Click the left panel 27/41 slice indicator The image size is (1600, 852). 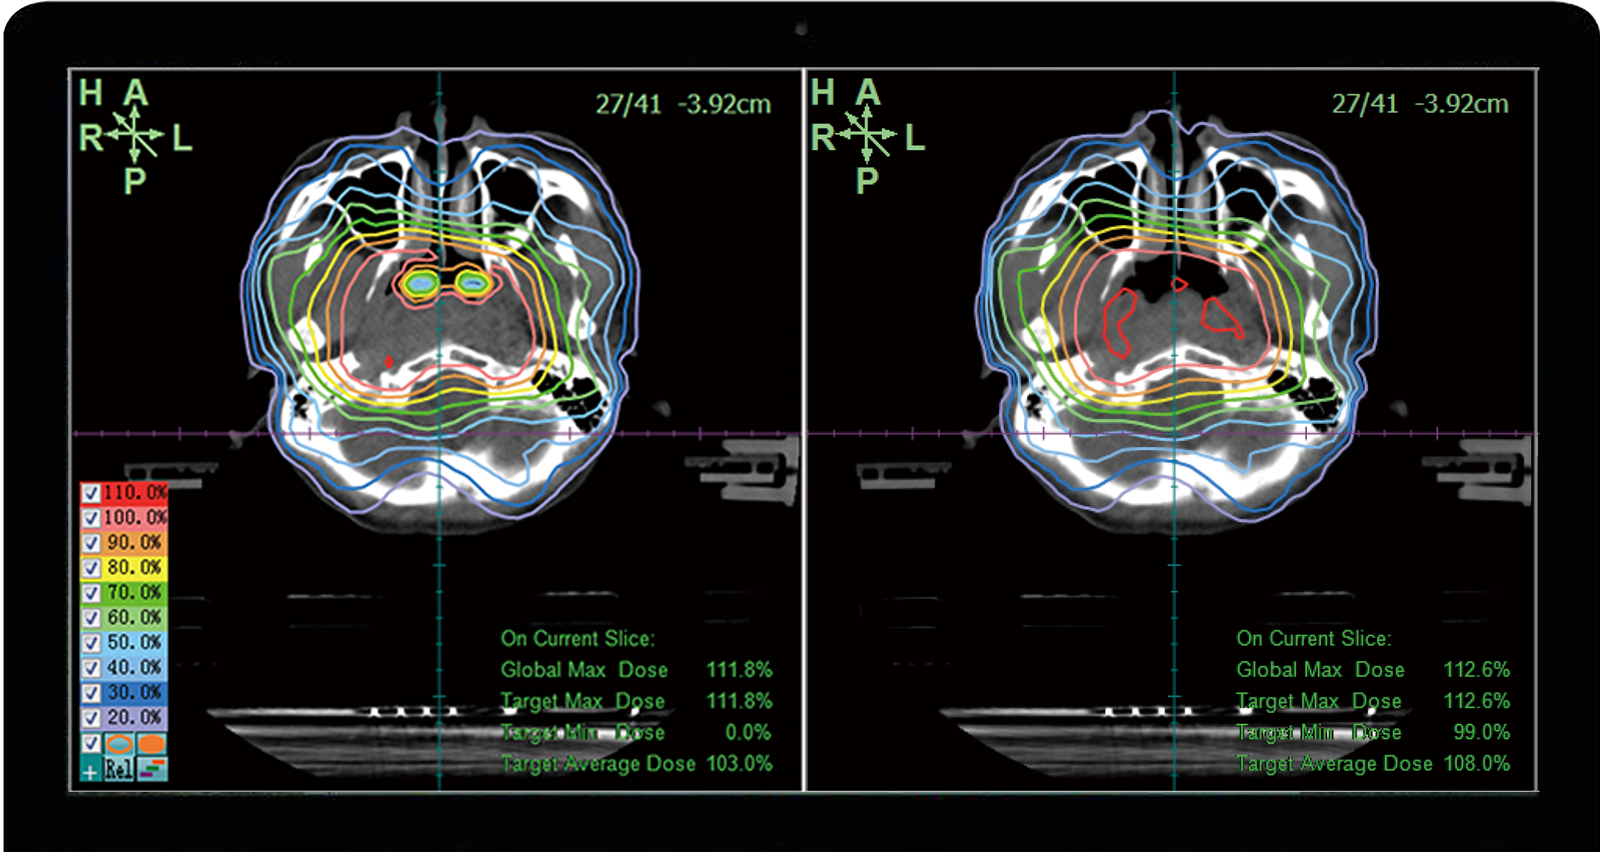628,104
